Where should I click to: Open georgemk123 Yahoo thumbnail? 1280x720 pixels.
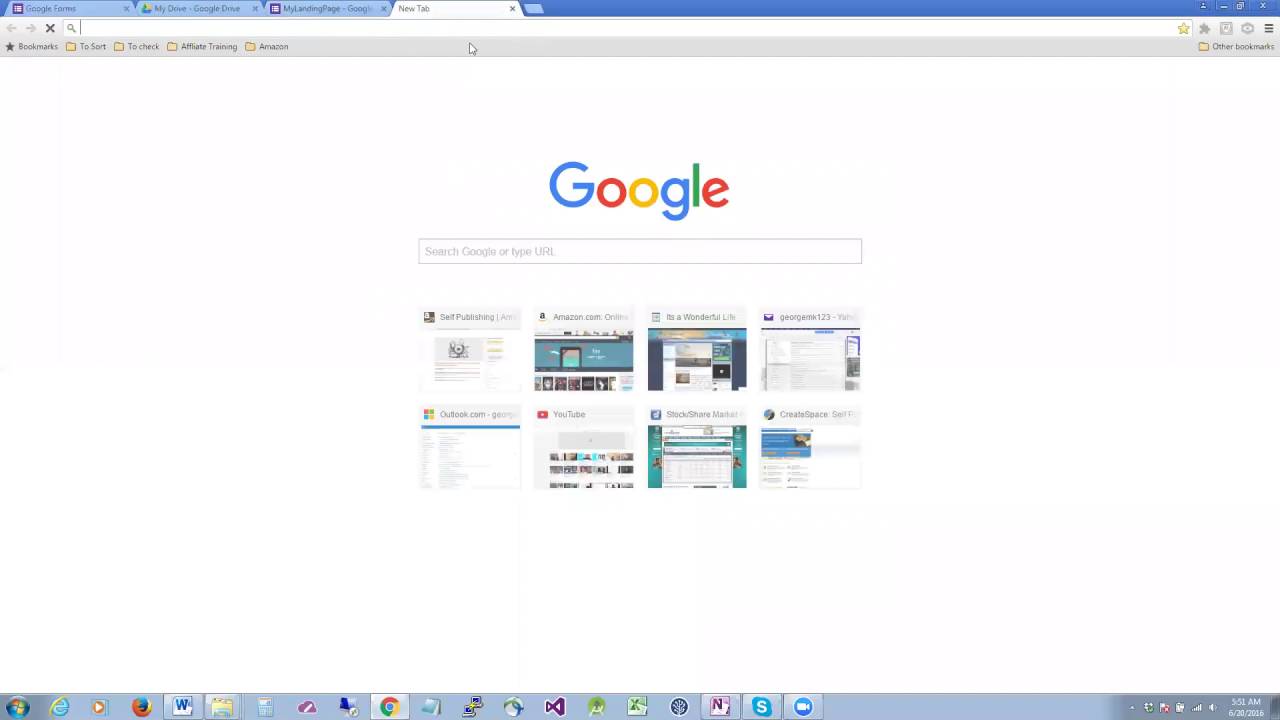(810, 350)
